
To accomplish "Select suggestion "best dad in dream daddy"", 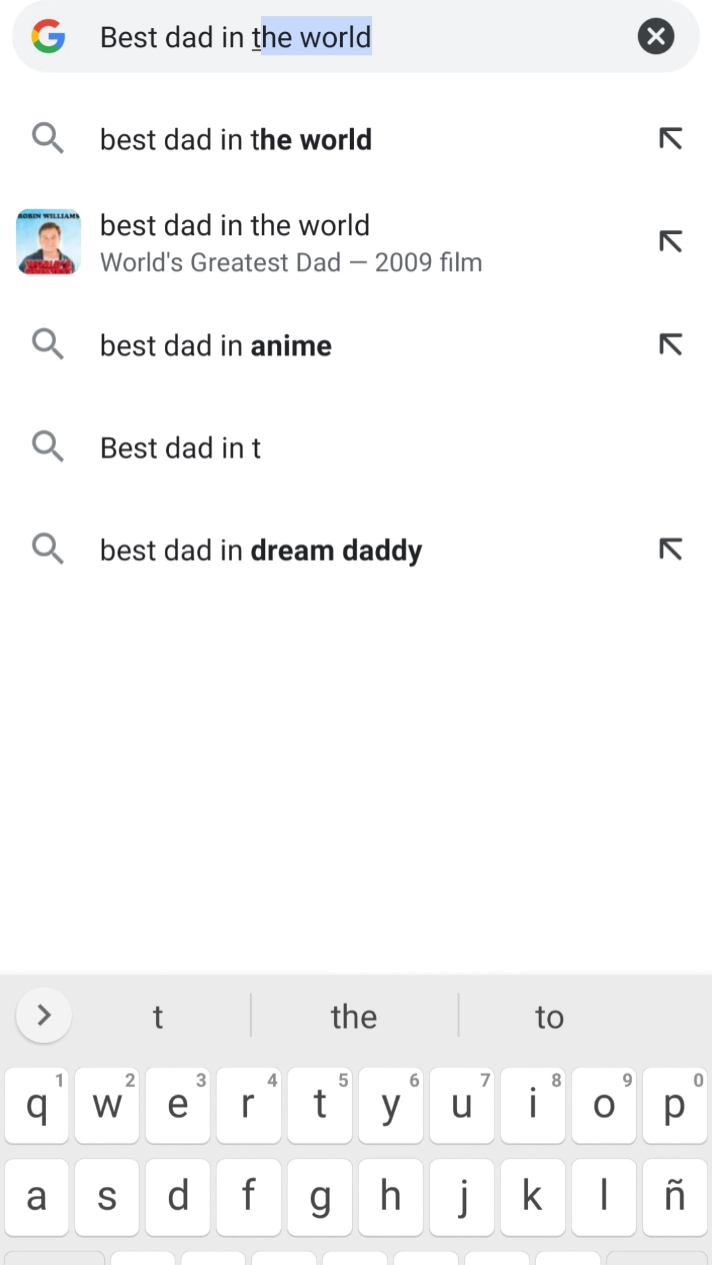I will tap(261, 550).
